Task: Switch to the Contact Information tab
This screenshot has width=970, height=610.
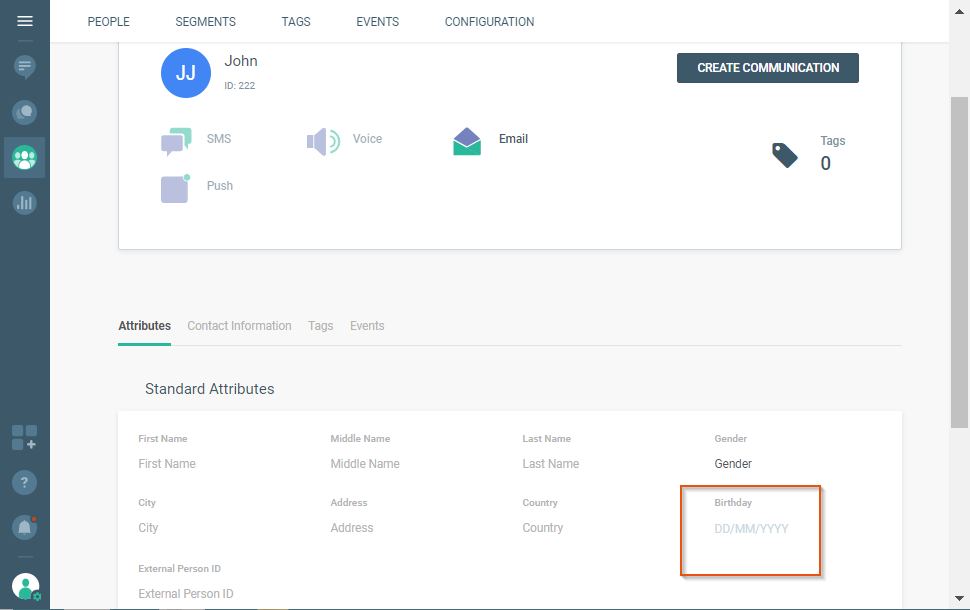Action: [x=239, y=326]
